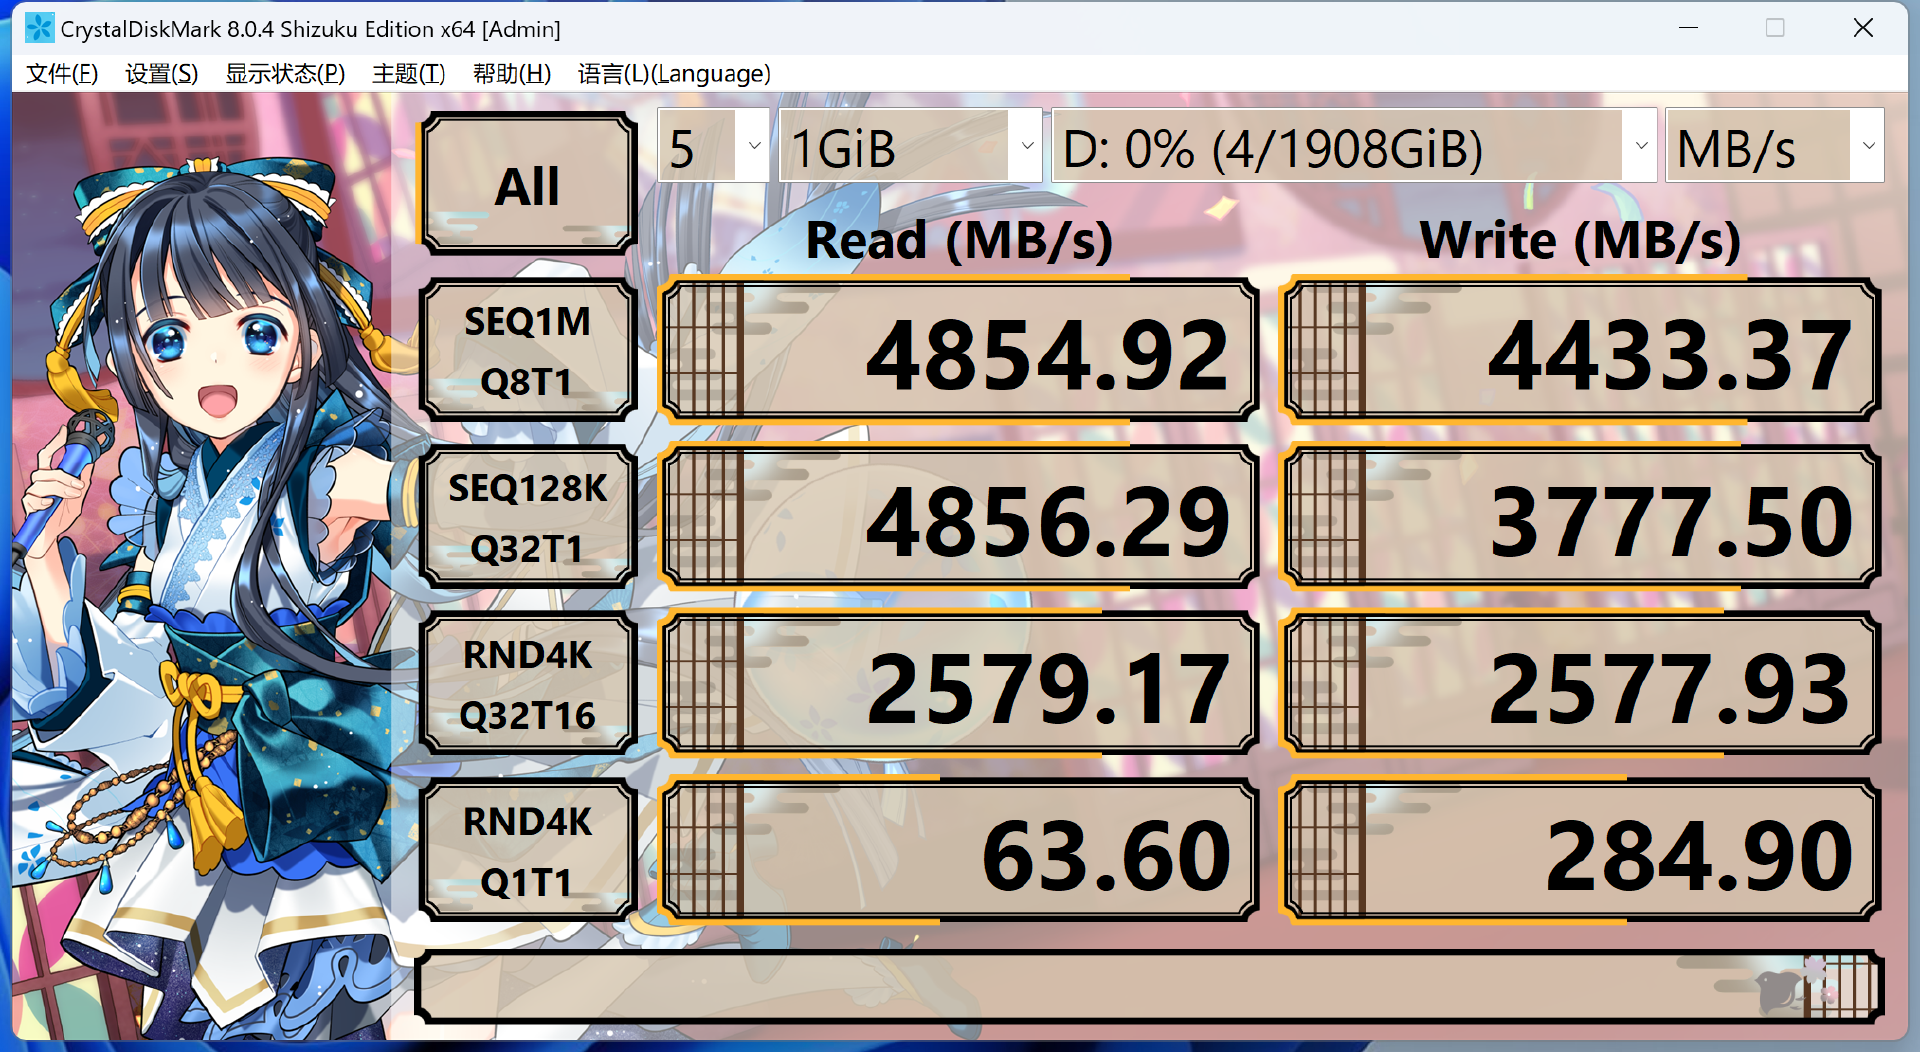Click the CrystalDiskMark title bar icon
Image resolution: width=1920 pixels, height=1052 pixels.
[x=39, y=28]
